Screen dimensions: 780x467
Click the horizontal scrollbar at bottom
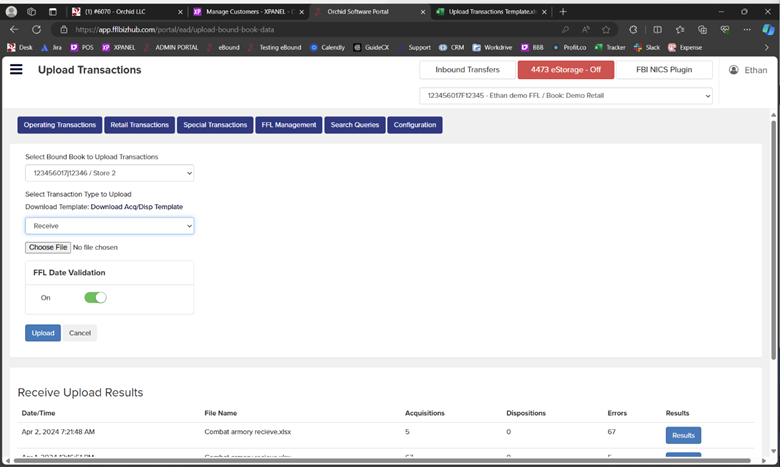click(382, 461)
